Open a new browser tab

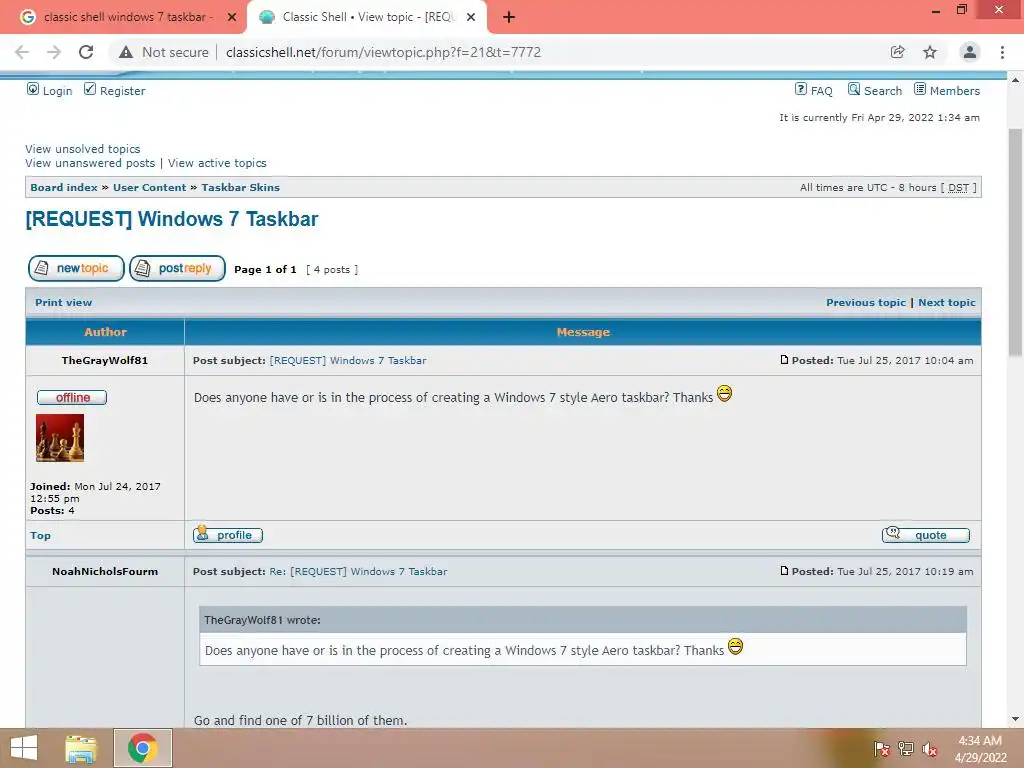pyautogui.click(x=509, y=18)
